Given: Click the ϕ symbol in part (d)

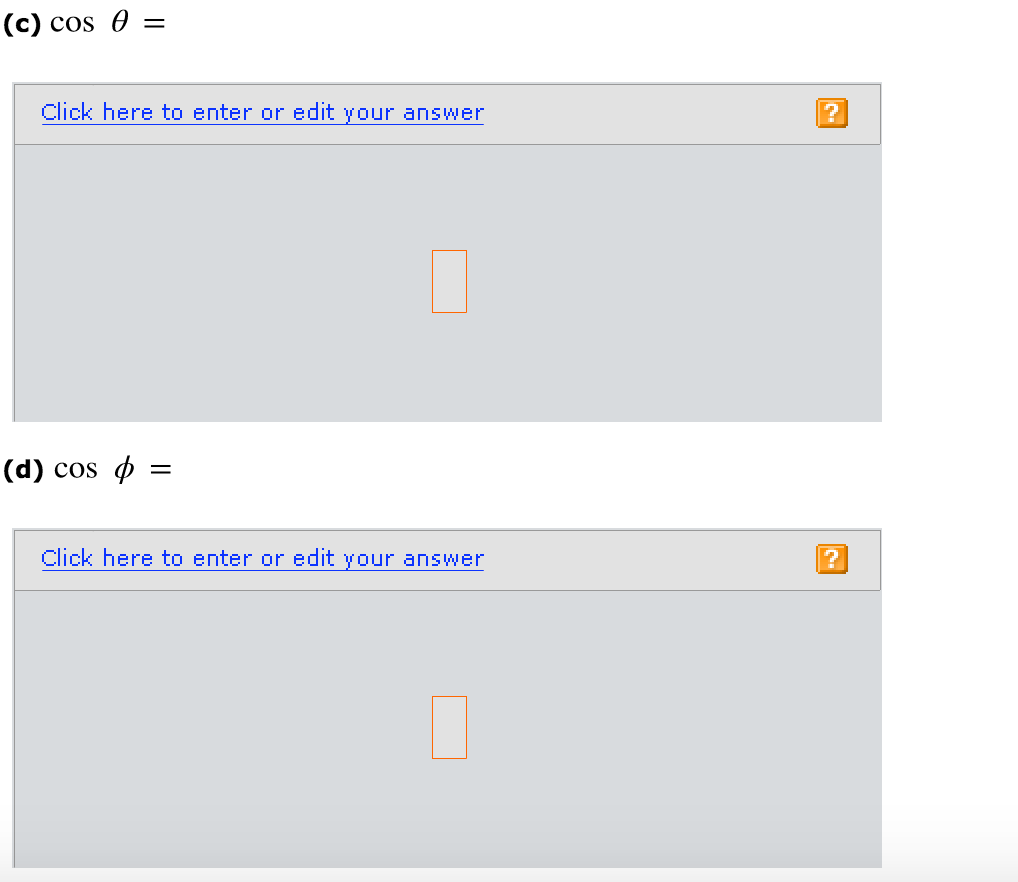Looking at the screenshot, I should pos(124,469).
